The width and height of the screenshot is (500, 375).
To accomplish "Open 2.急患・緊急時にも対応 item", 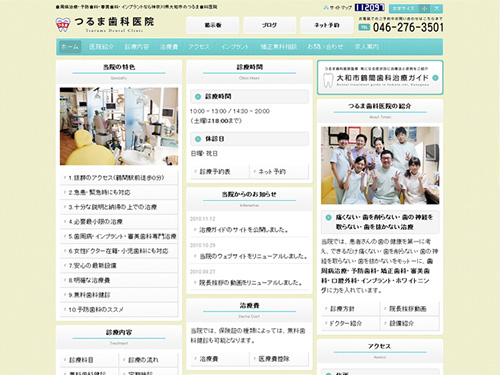I will [119, 193].
